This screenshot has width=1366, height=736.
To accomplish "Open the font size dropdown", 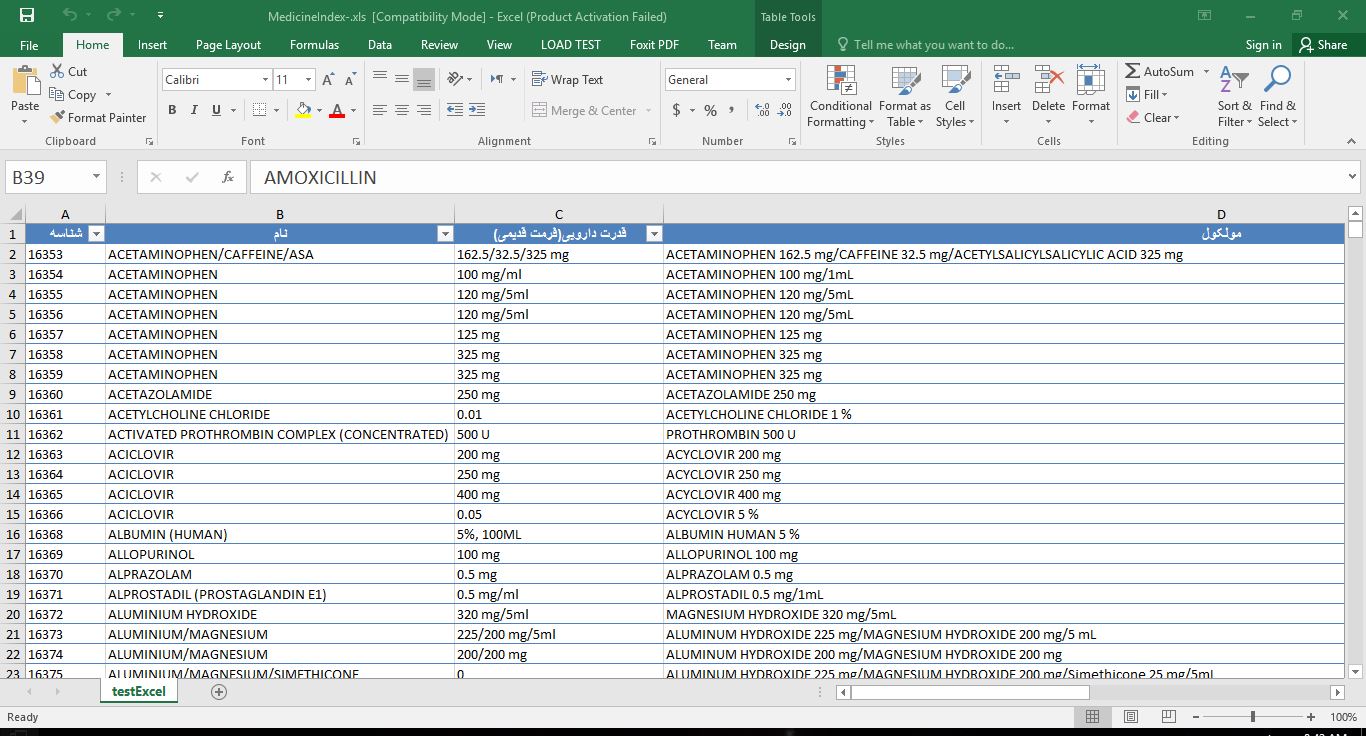I will pos(308,80).
